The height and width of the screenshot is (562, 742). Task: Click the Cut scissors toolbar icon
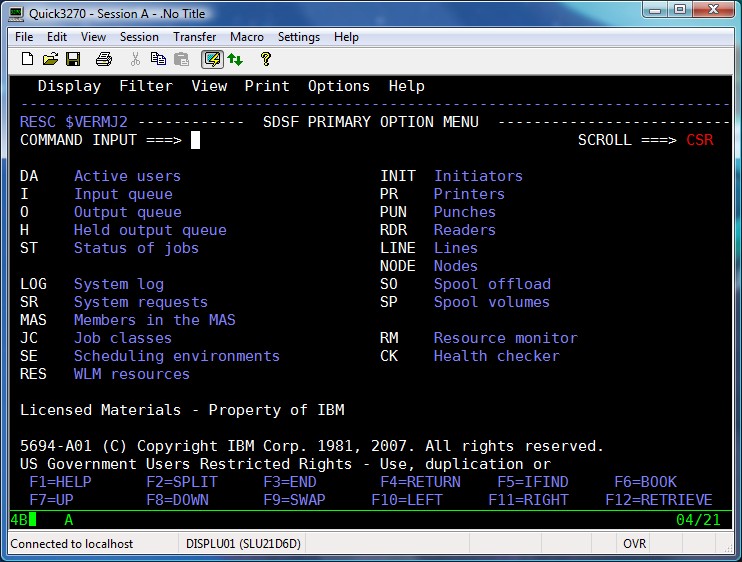(x=135, y=59)
